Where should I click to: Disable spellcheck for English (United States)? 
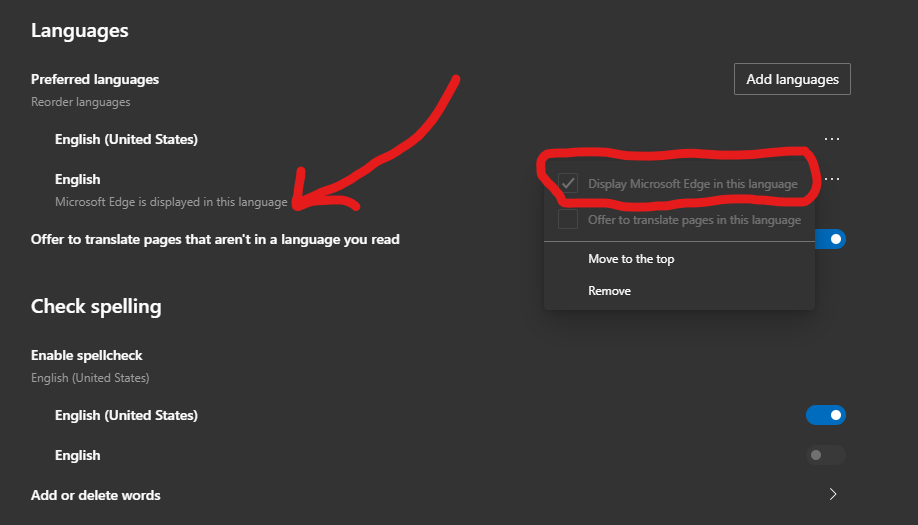825,415
